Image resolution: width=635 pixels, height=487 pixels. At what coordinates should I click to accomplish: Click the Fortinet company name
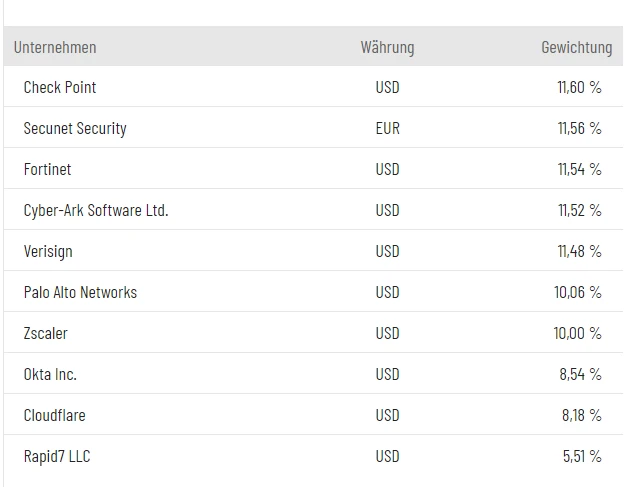coord(48,170)
